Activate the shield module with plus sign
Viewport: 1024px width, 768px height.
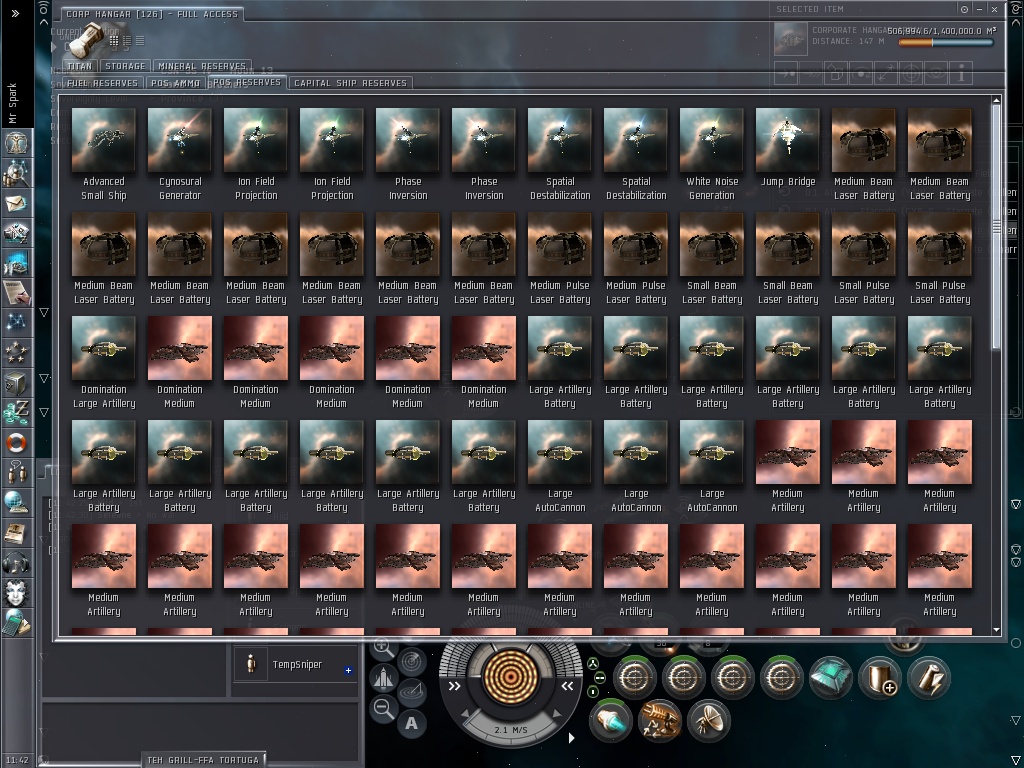click(x=880, y=678)
